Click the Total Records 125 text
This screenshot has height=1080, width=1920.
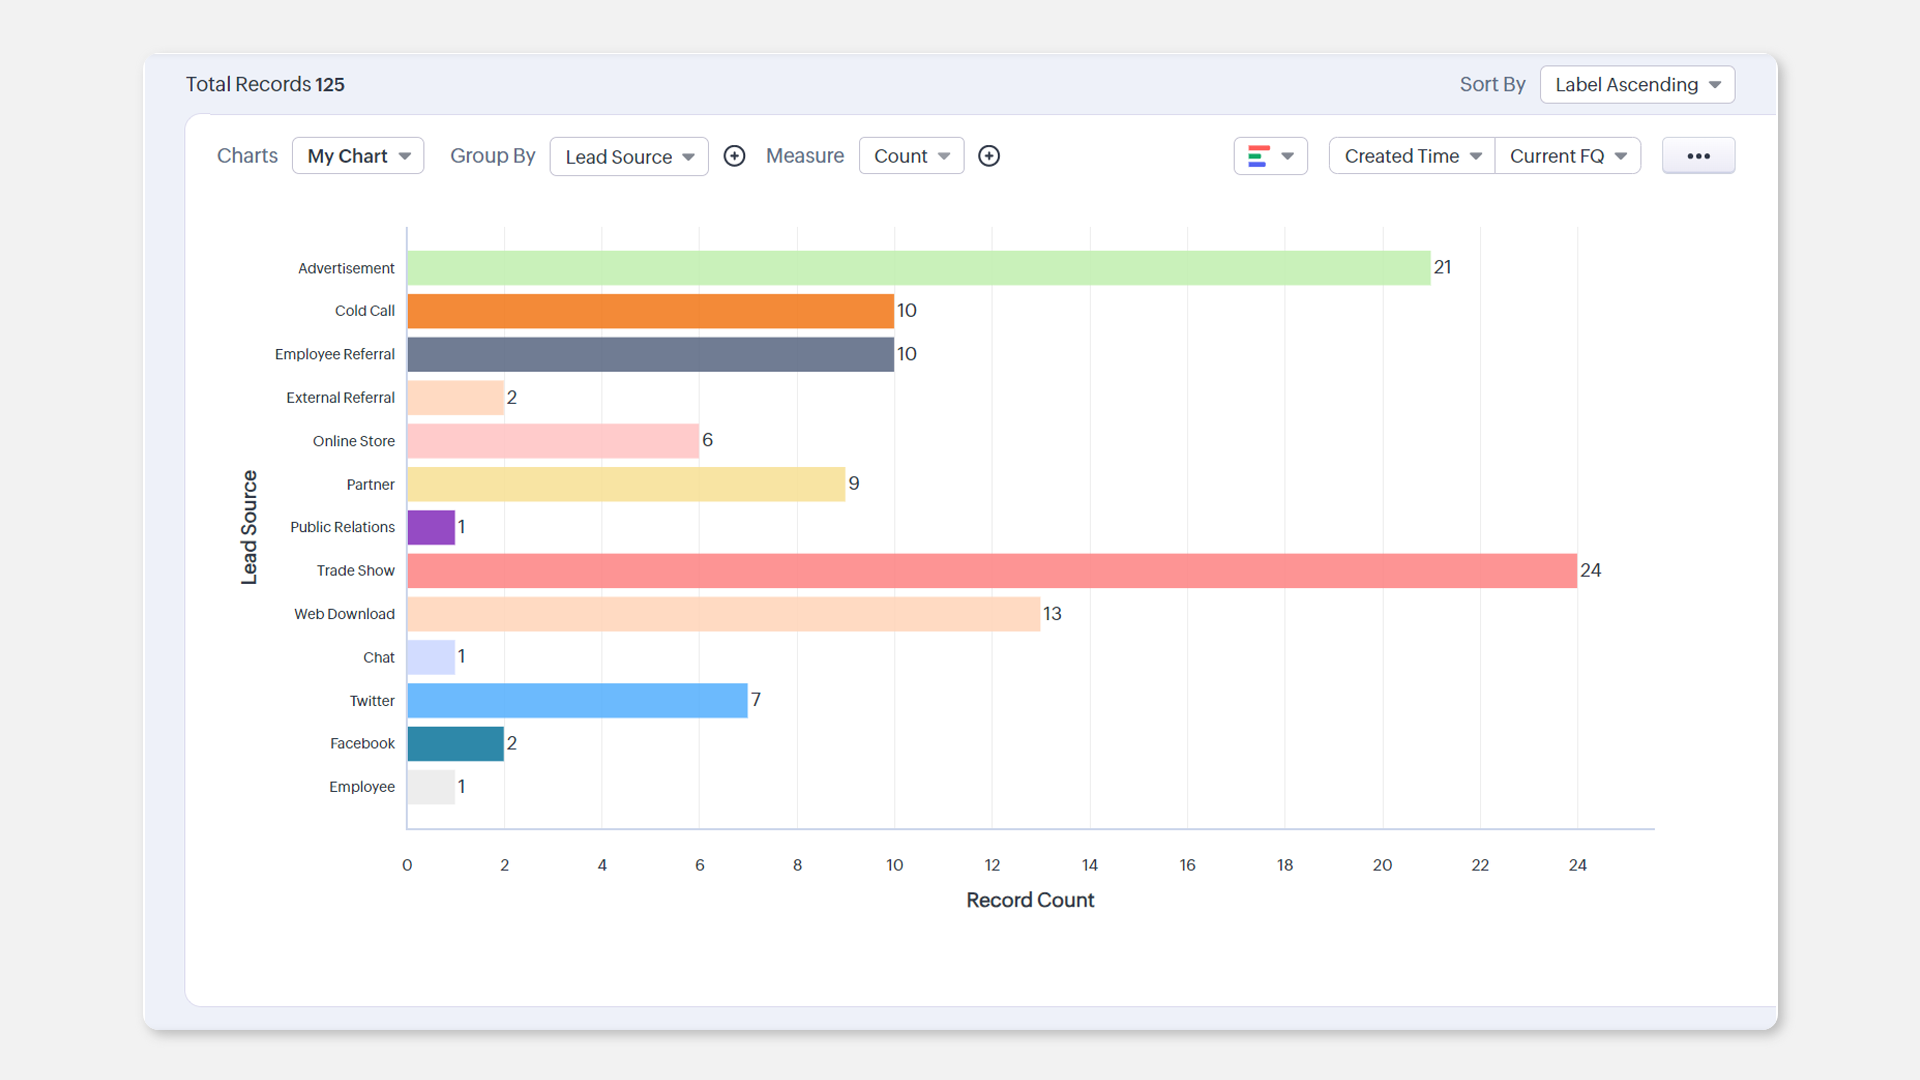tap(265, 85)
